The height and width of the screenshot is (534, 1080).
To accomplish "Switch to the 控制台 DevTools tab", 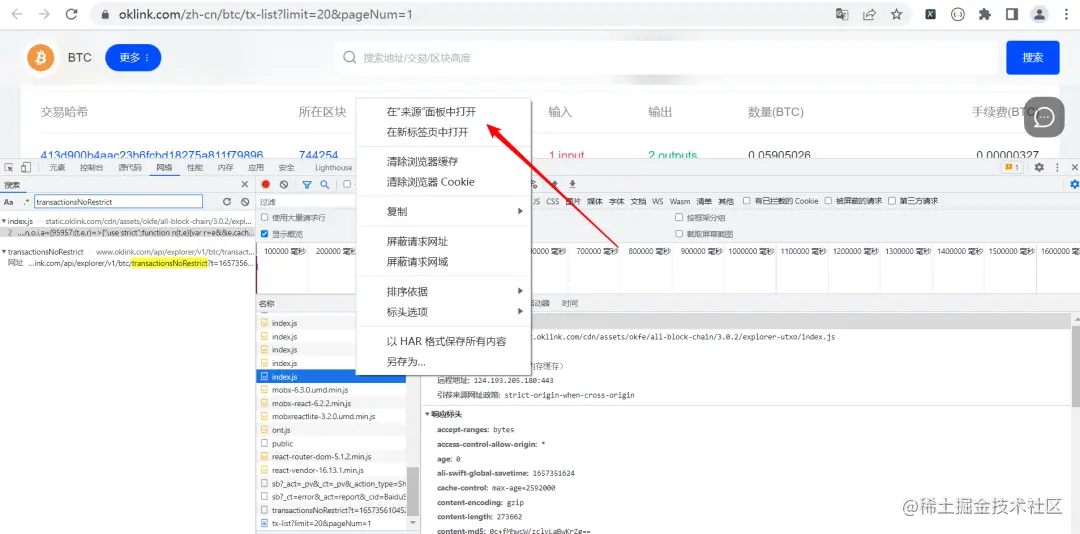I will click(x=92, y=167).
